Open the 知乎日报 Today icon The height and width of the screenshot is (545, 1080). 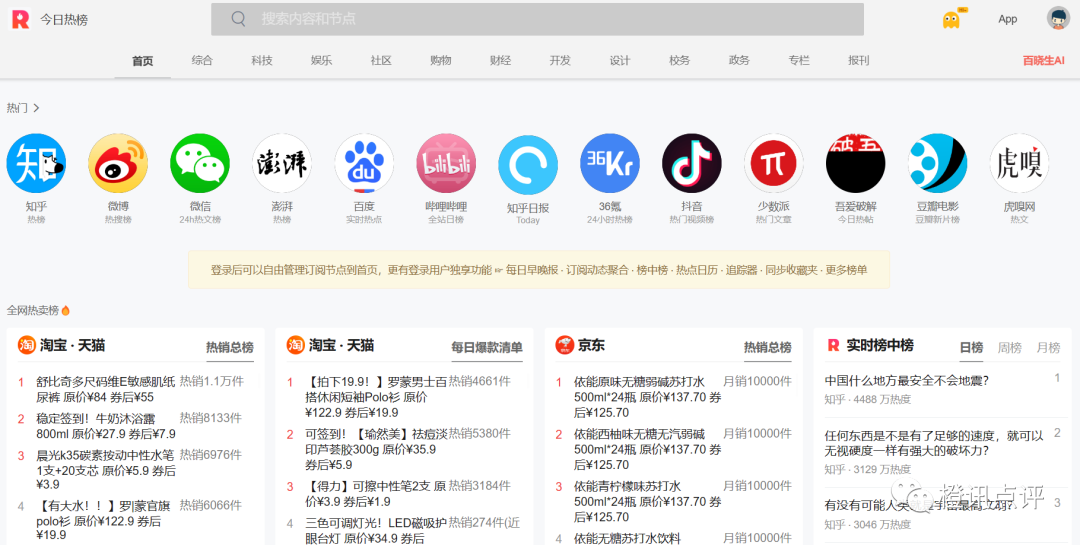(528, 165)
